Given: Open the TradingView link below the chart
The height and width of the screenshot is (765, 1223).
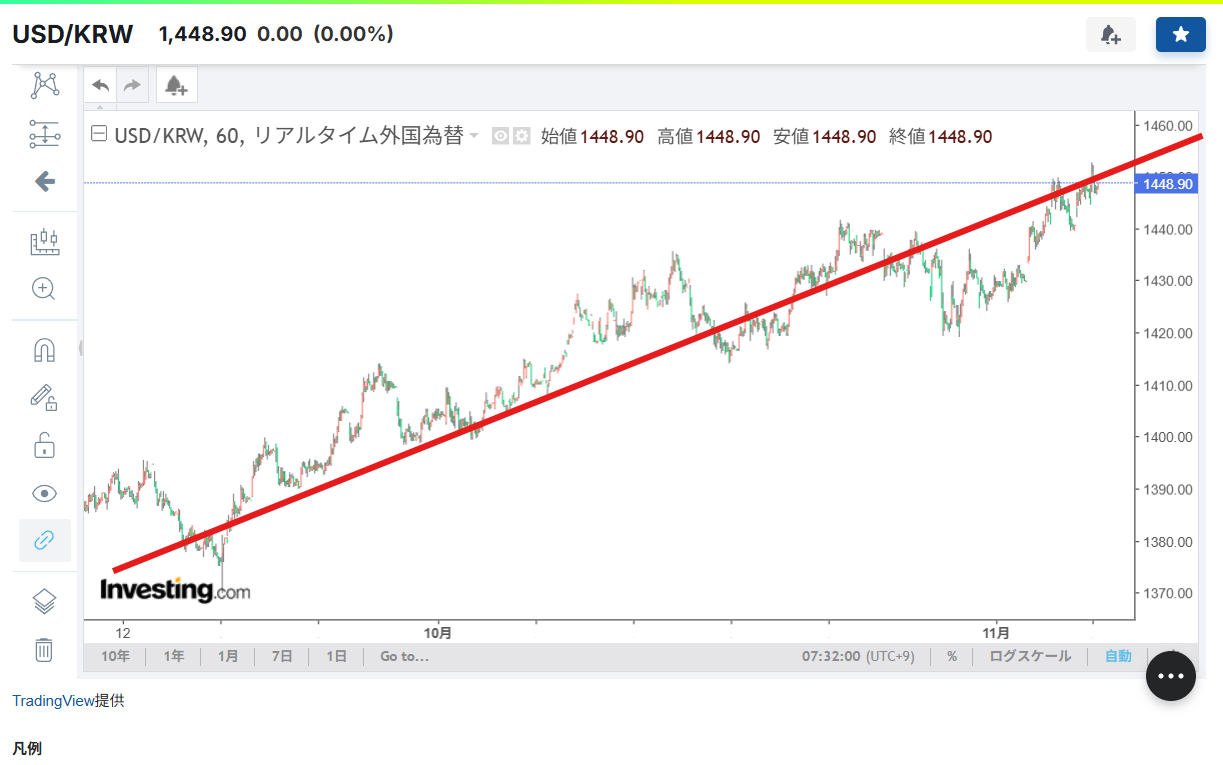Looking at the screenshot, I should click(x=52, y=701).
